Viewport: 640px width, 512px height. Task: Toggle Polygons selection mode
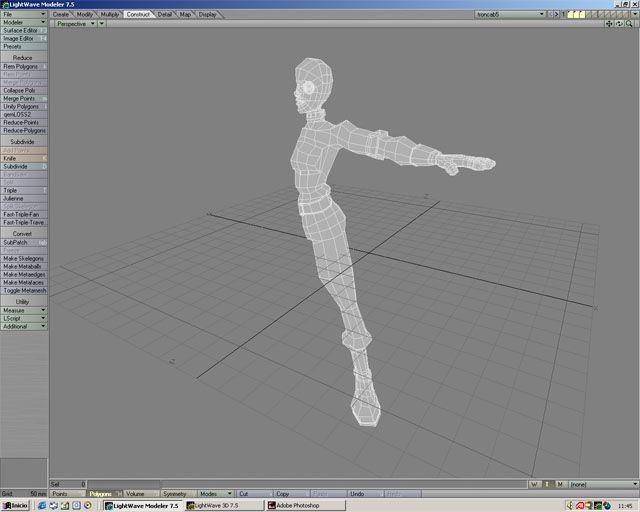click(x=104, y=494)
